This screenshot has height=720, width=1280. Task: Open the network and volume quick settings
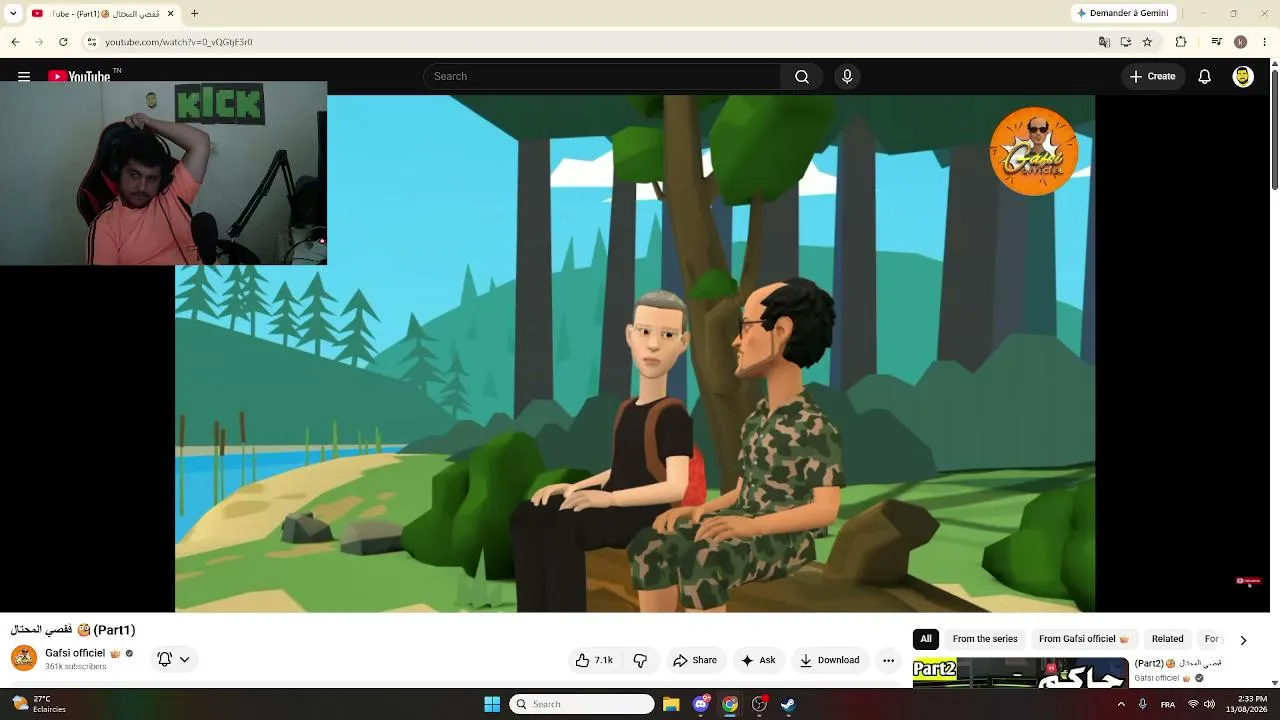coord(1201,704)
